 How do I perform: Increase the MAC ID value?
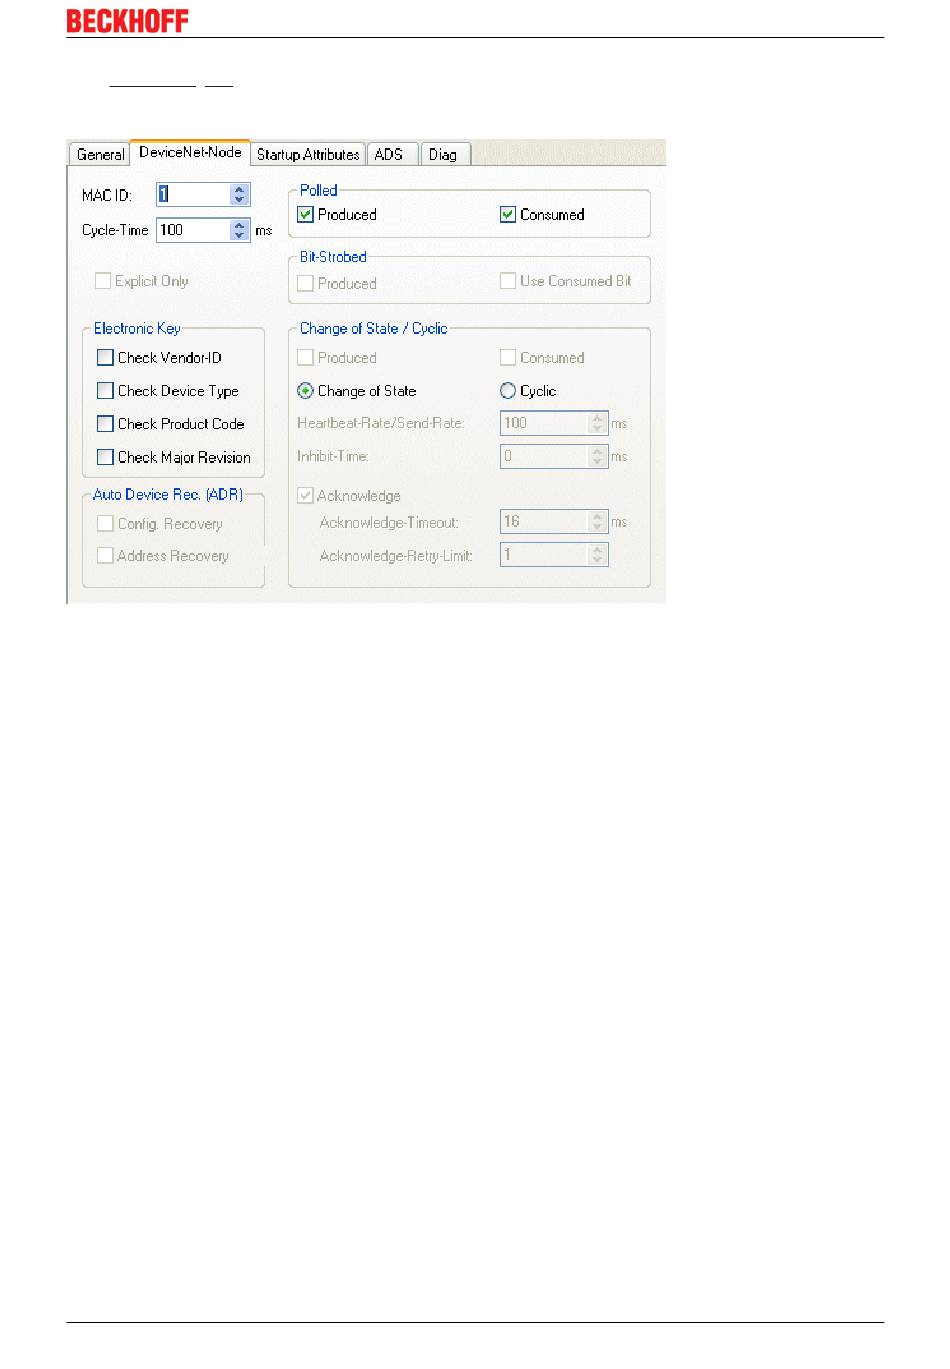[x=239, y=189]
